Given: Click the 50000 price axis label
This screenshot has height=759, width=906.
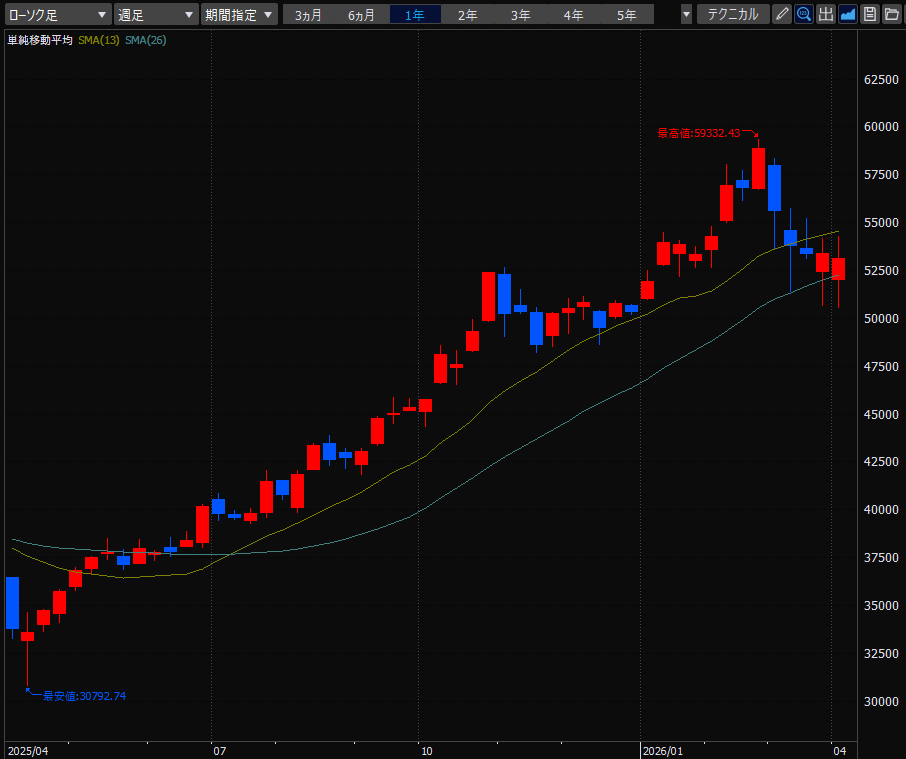Looking at the screenshot, I should pyautogui.click(x=881, y=319).
